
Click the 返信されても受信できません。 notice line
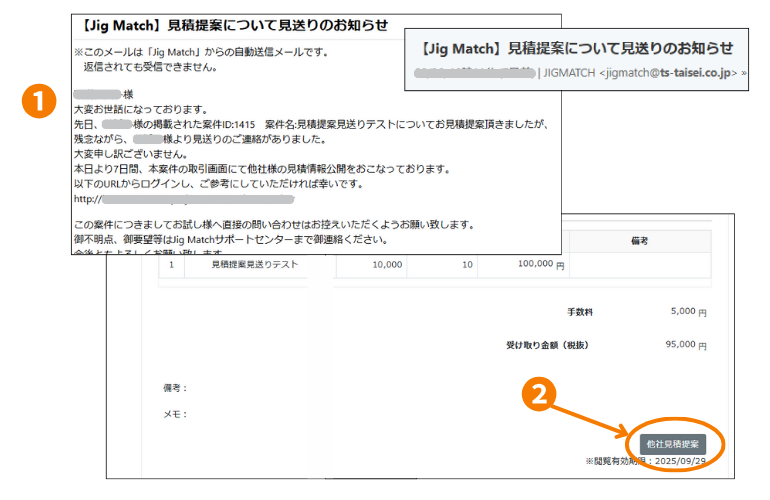[x=150, y=67]
